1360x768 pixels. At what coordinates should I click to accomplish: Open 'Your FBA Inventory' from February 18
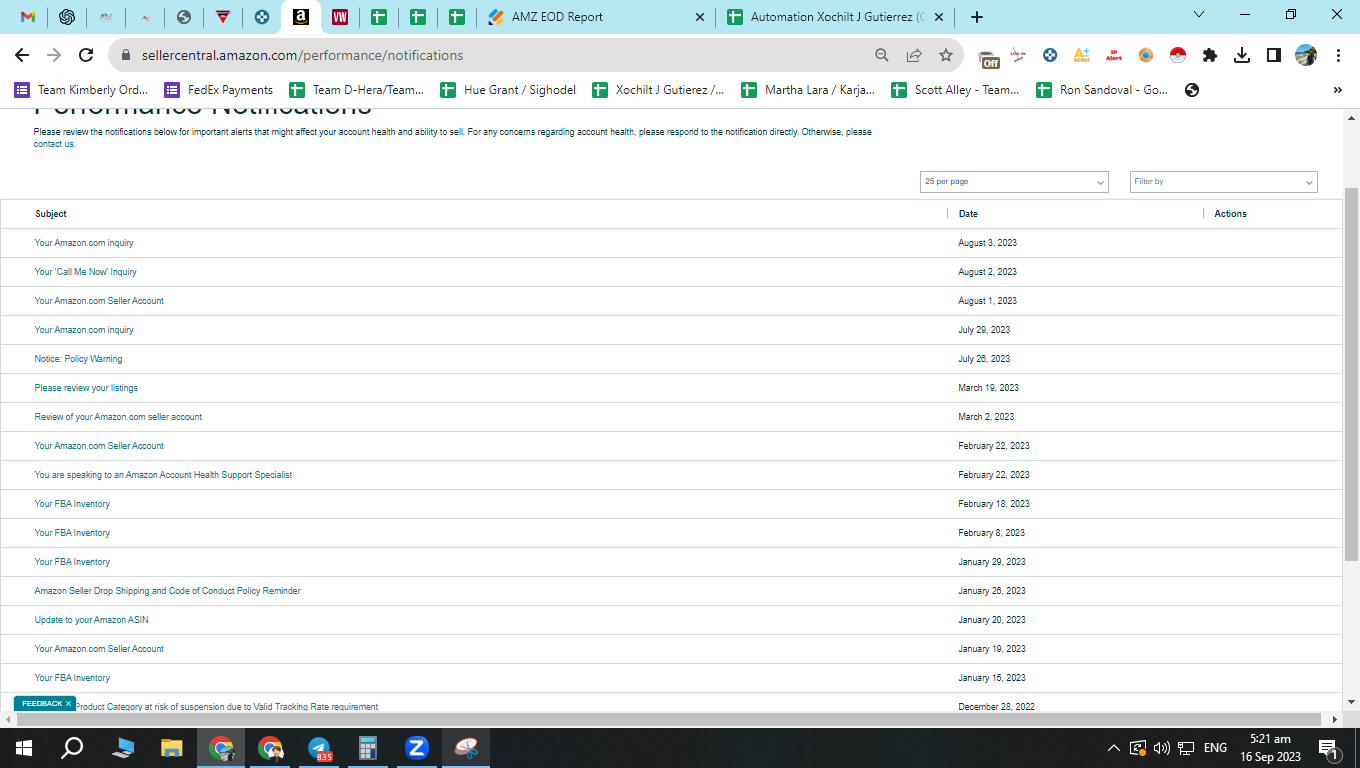tap(72, 504)
